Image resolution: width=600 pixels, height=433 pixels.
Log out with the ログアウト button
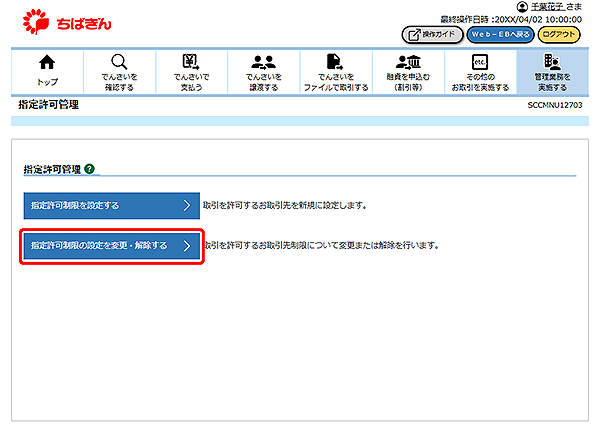[x=559, y=35]
